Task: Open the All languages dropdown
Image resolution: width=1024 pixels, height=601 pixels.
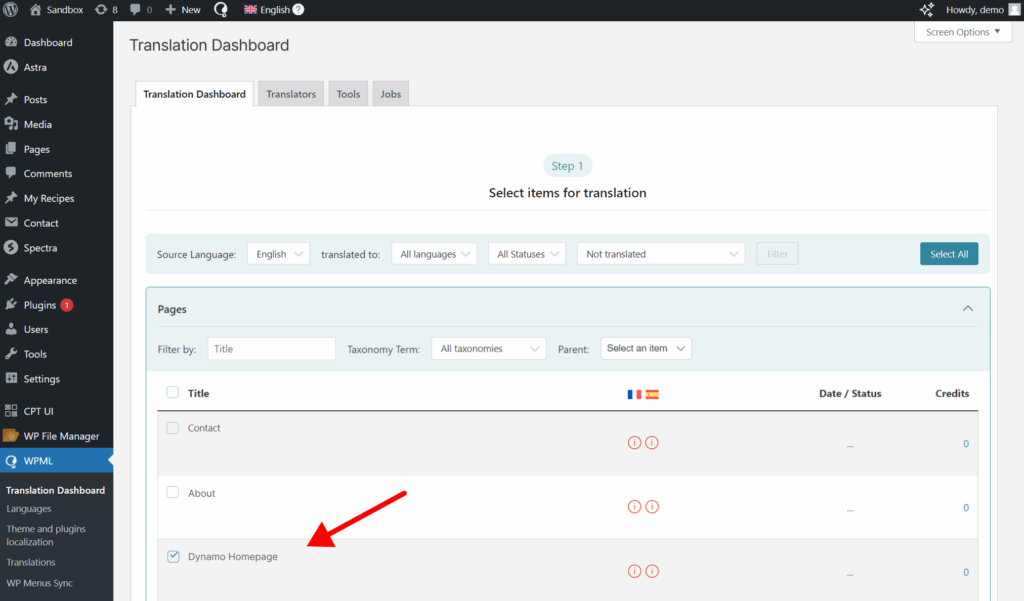Action: click(434, 253)
